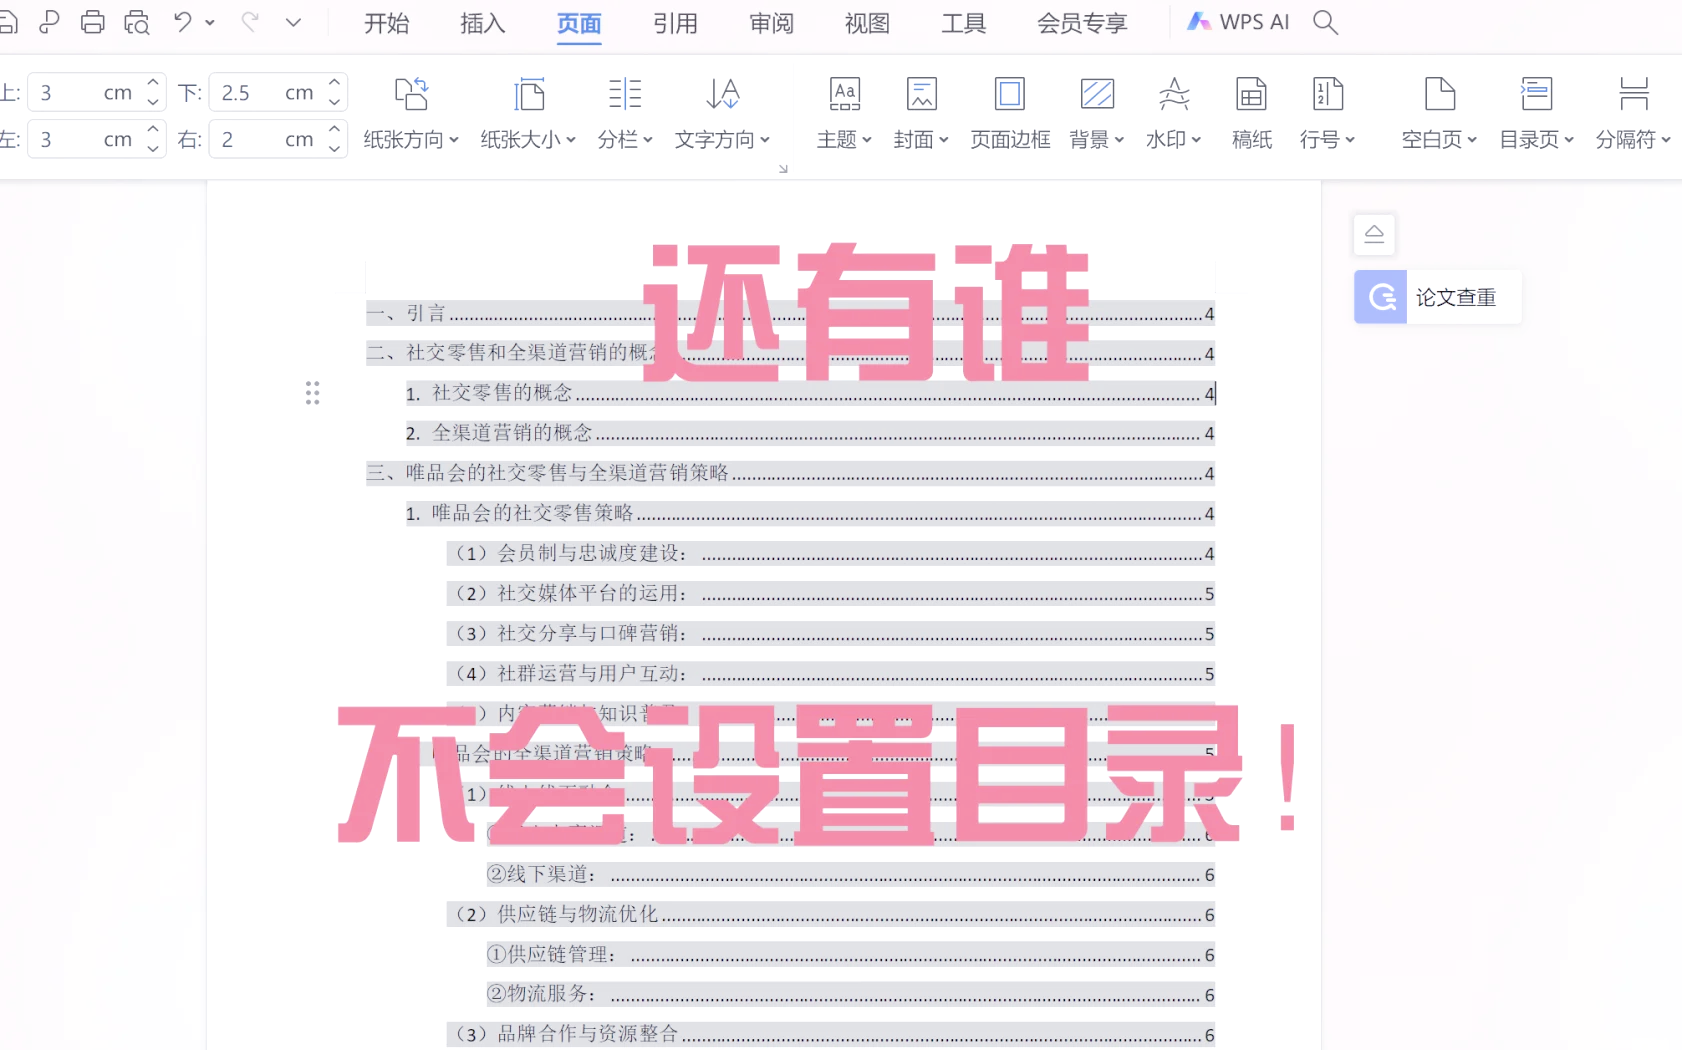Expand the 目录页 dropdown label
Image resolution: width=1682 pixels, height=1050 pixels.
[1536, 140]
